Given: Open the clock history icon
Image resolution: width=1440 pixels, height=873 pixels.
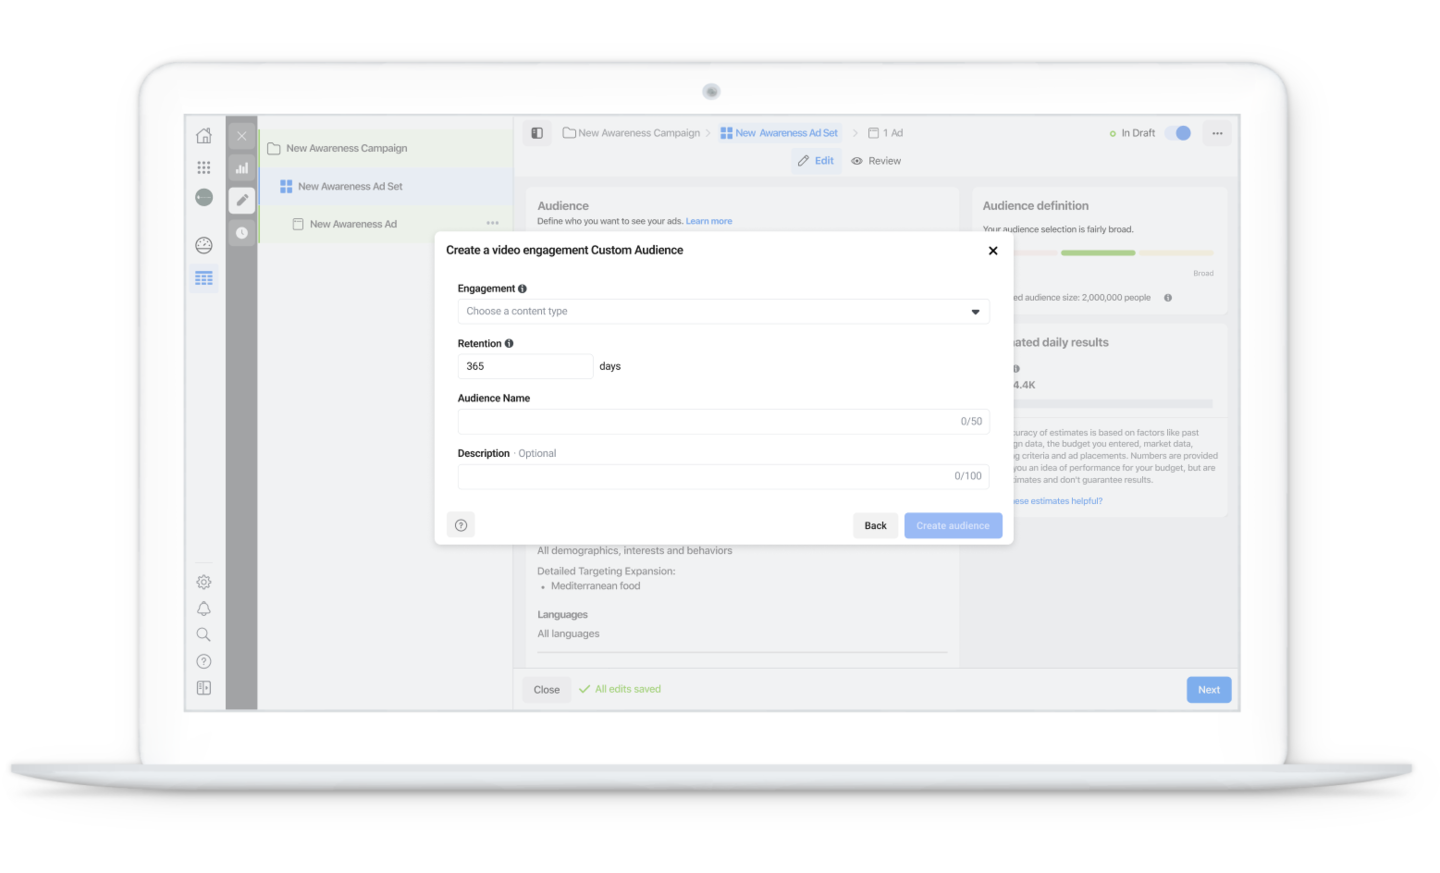Looking at the screenshot, I should (x=242, y=233).
